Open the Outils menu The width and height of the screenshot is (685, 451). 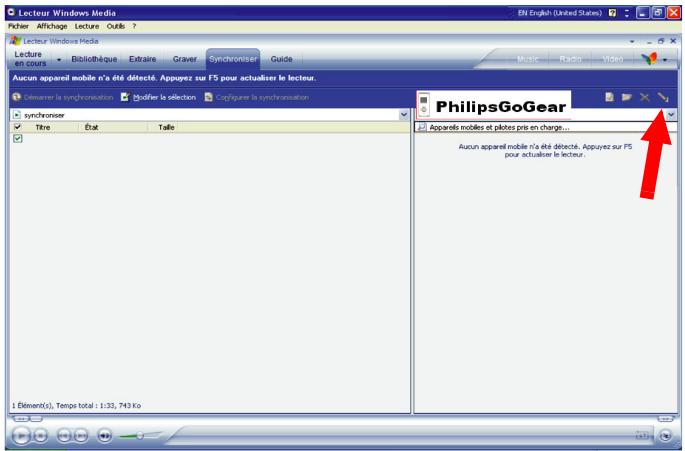pos(116,26)
